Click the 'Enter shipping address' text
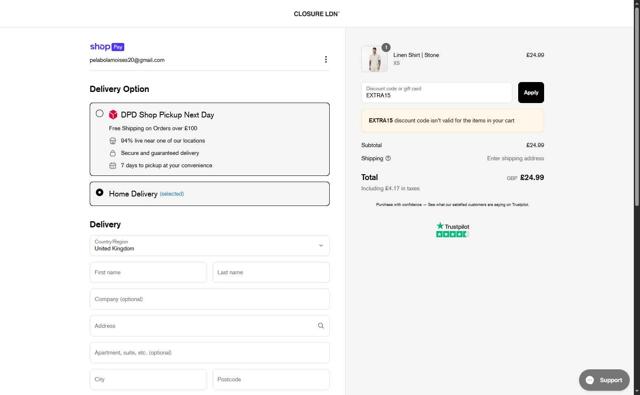The width and height of the screenshot is (640, 395). tap(515, 158)
